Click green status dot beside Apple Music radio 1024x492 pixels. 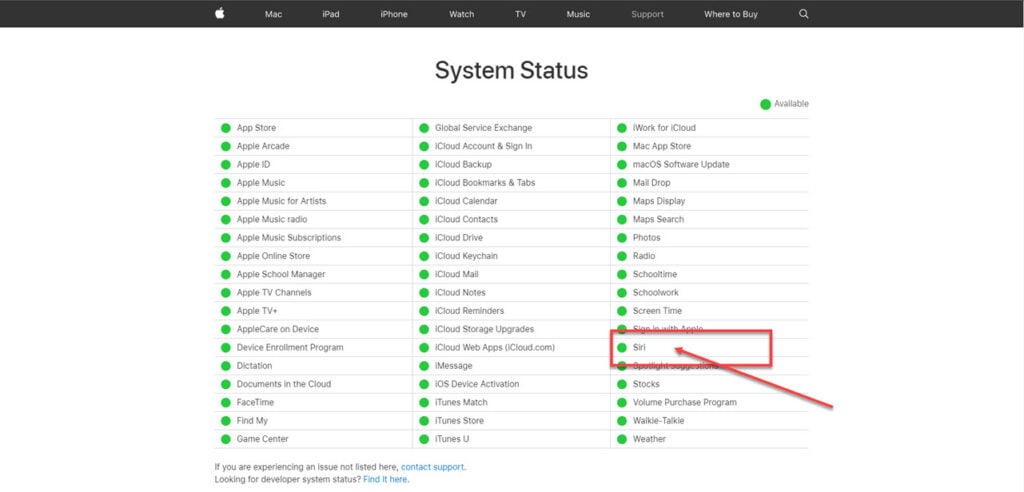226,220
